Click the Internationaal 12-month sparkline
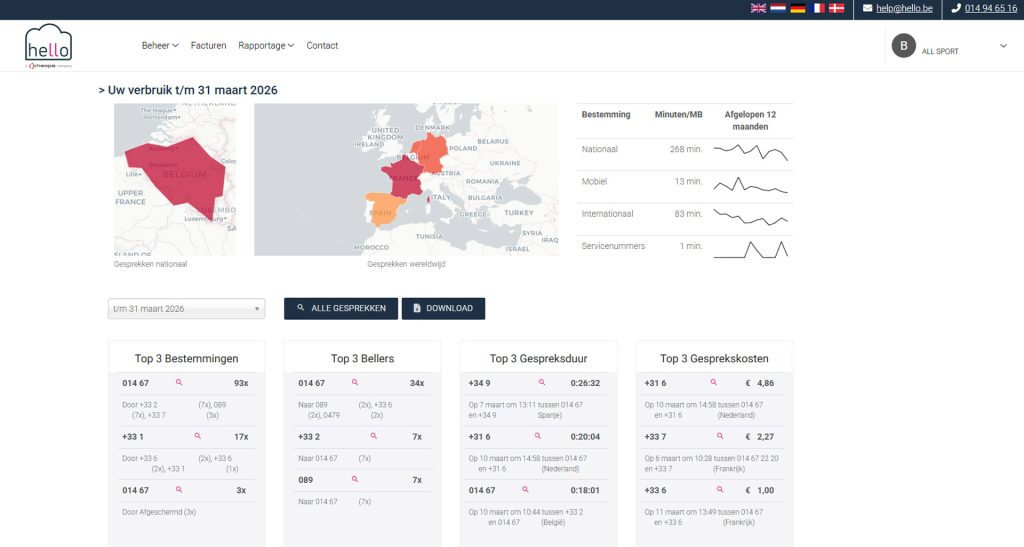1024x547 pixels. point(750,217)
